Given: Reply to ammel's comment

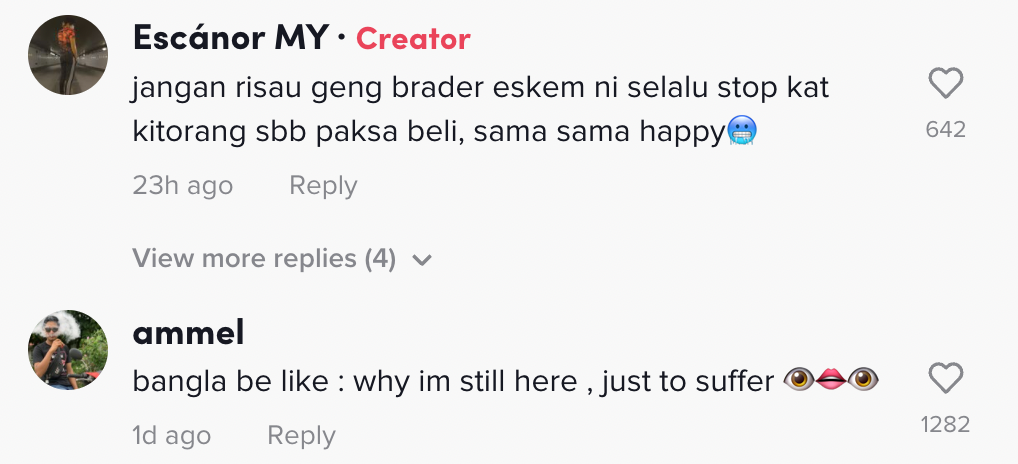Looking at the screenshot, I should [301, 436].
